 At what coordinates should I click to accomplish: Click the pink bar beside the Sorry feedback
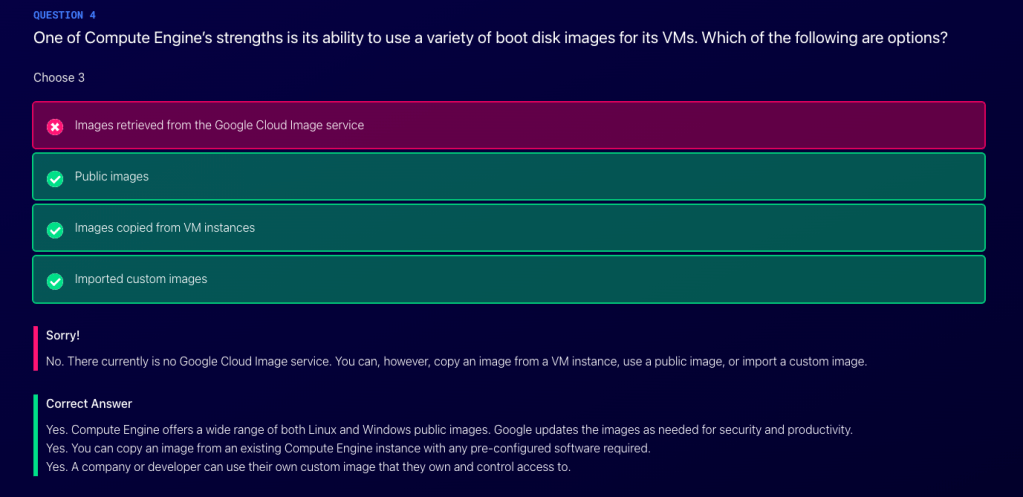click(x=35, y=348)
